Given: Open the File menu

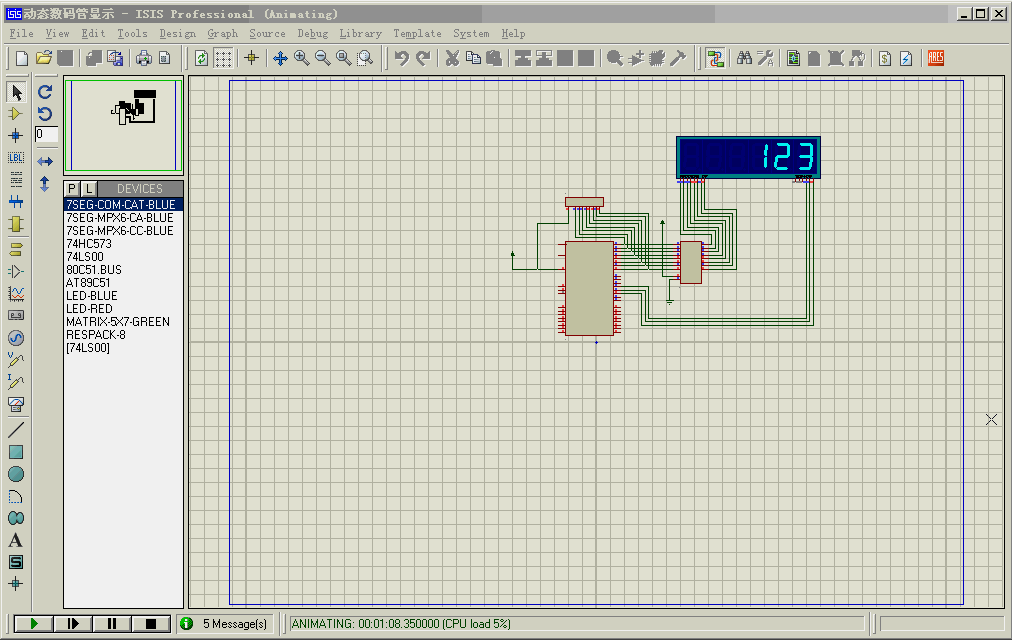Looking at the screenshot, I should [x=21, y=34].
